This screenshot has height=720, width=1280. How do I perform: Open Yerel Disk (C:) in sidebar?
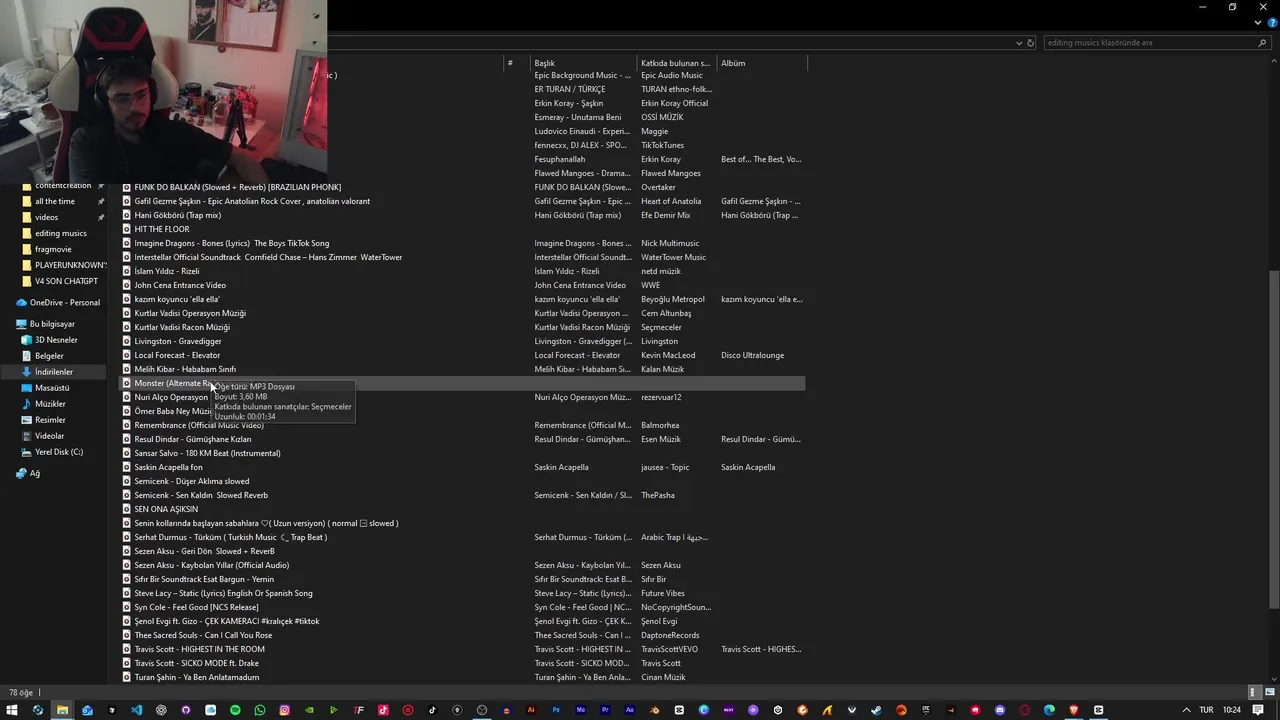point(59,452)
